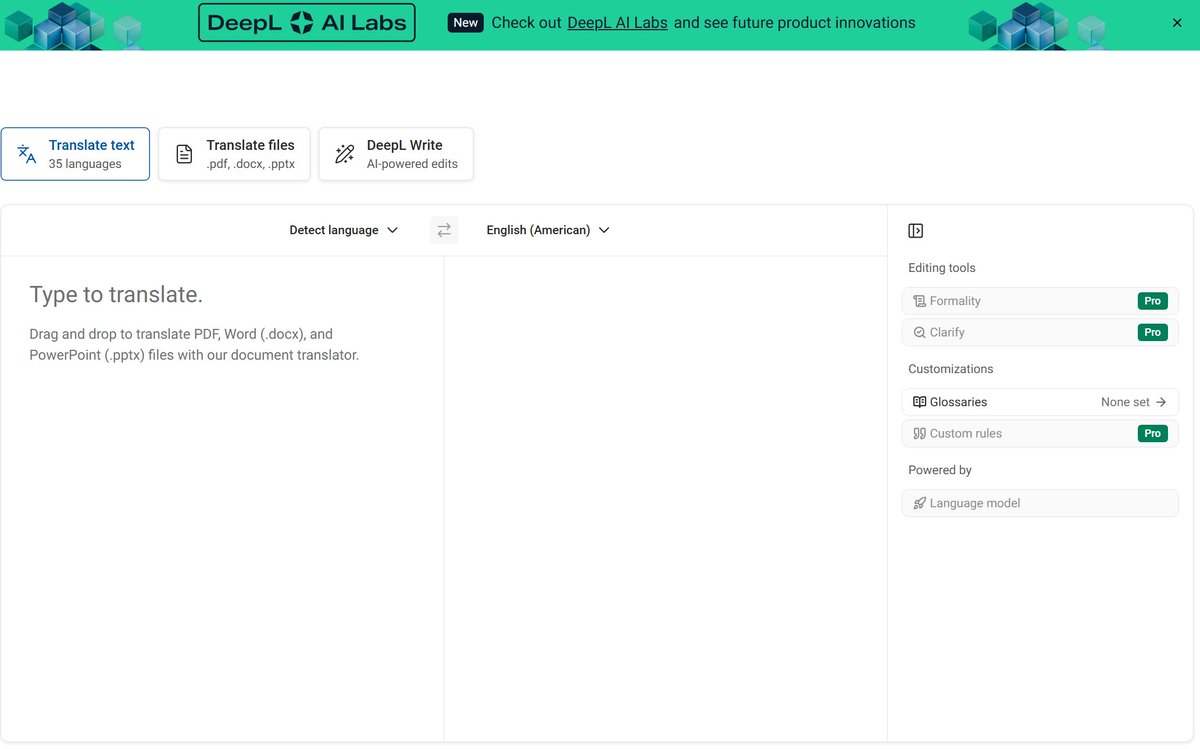This screenshot has height=749, width=1200.
Task: Open the Detect language dropdown
Action: click(x=344, y=230)
